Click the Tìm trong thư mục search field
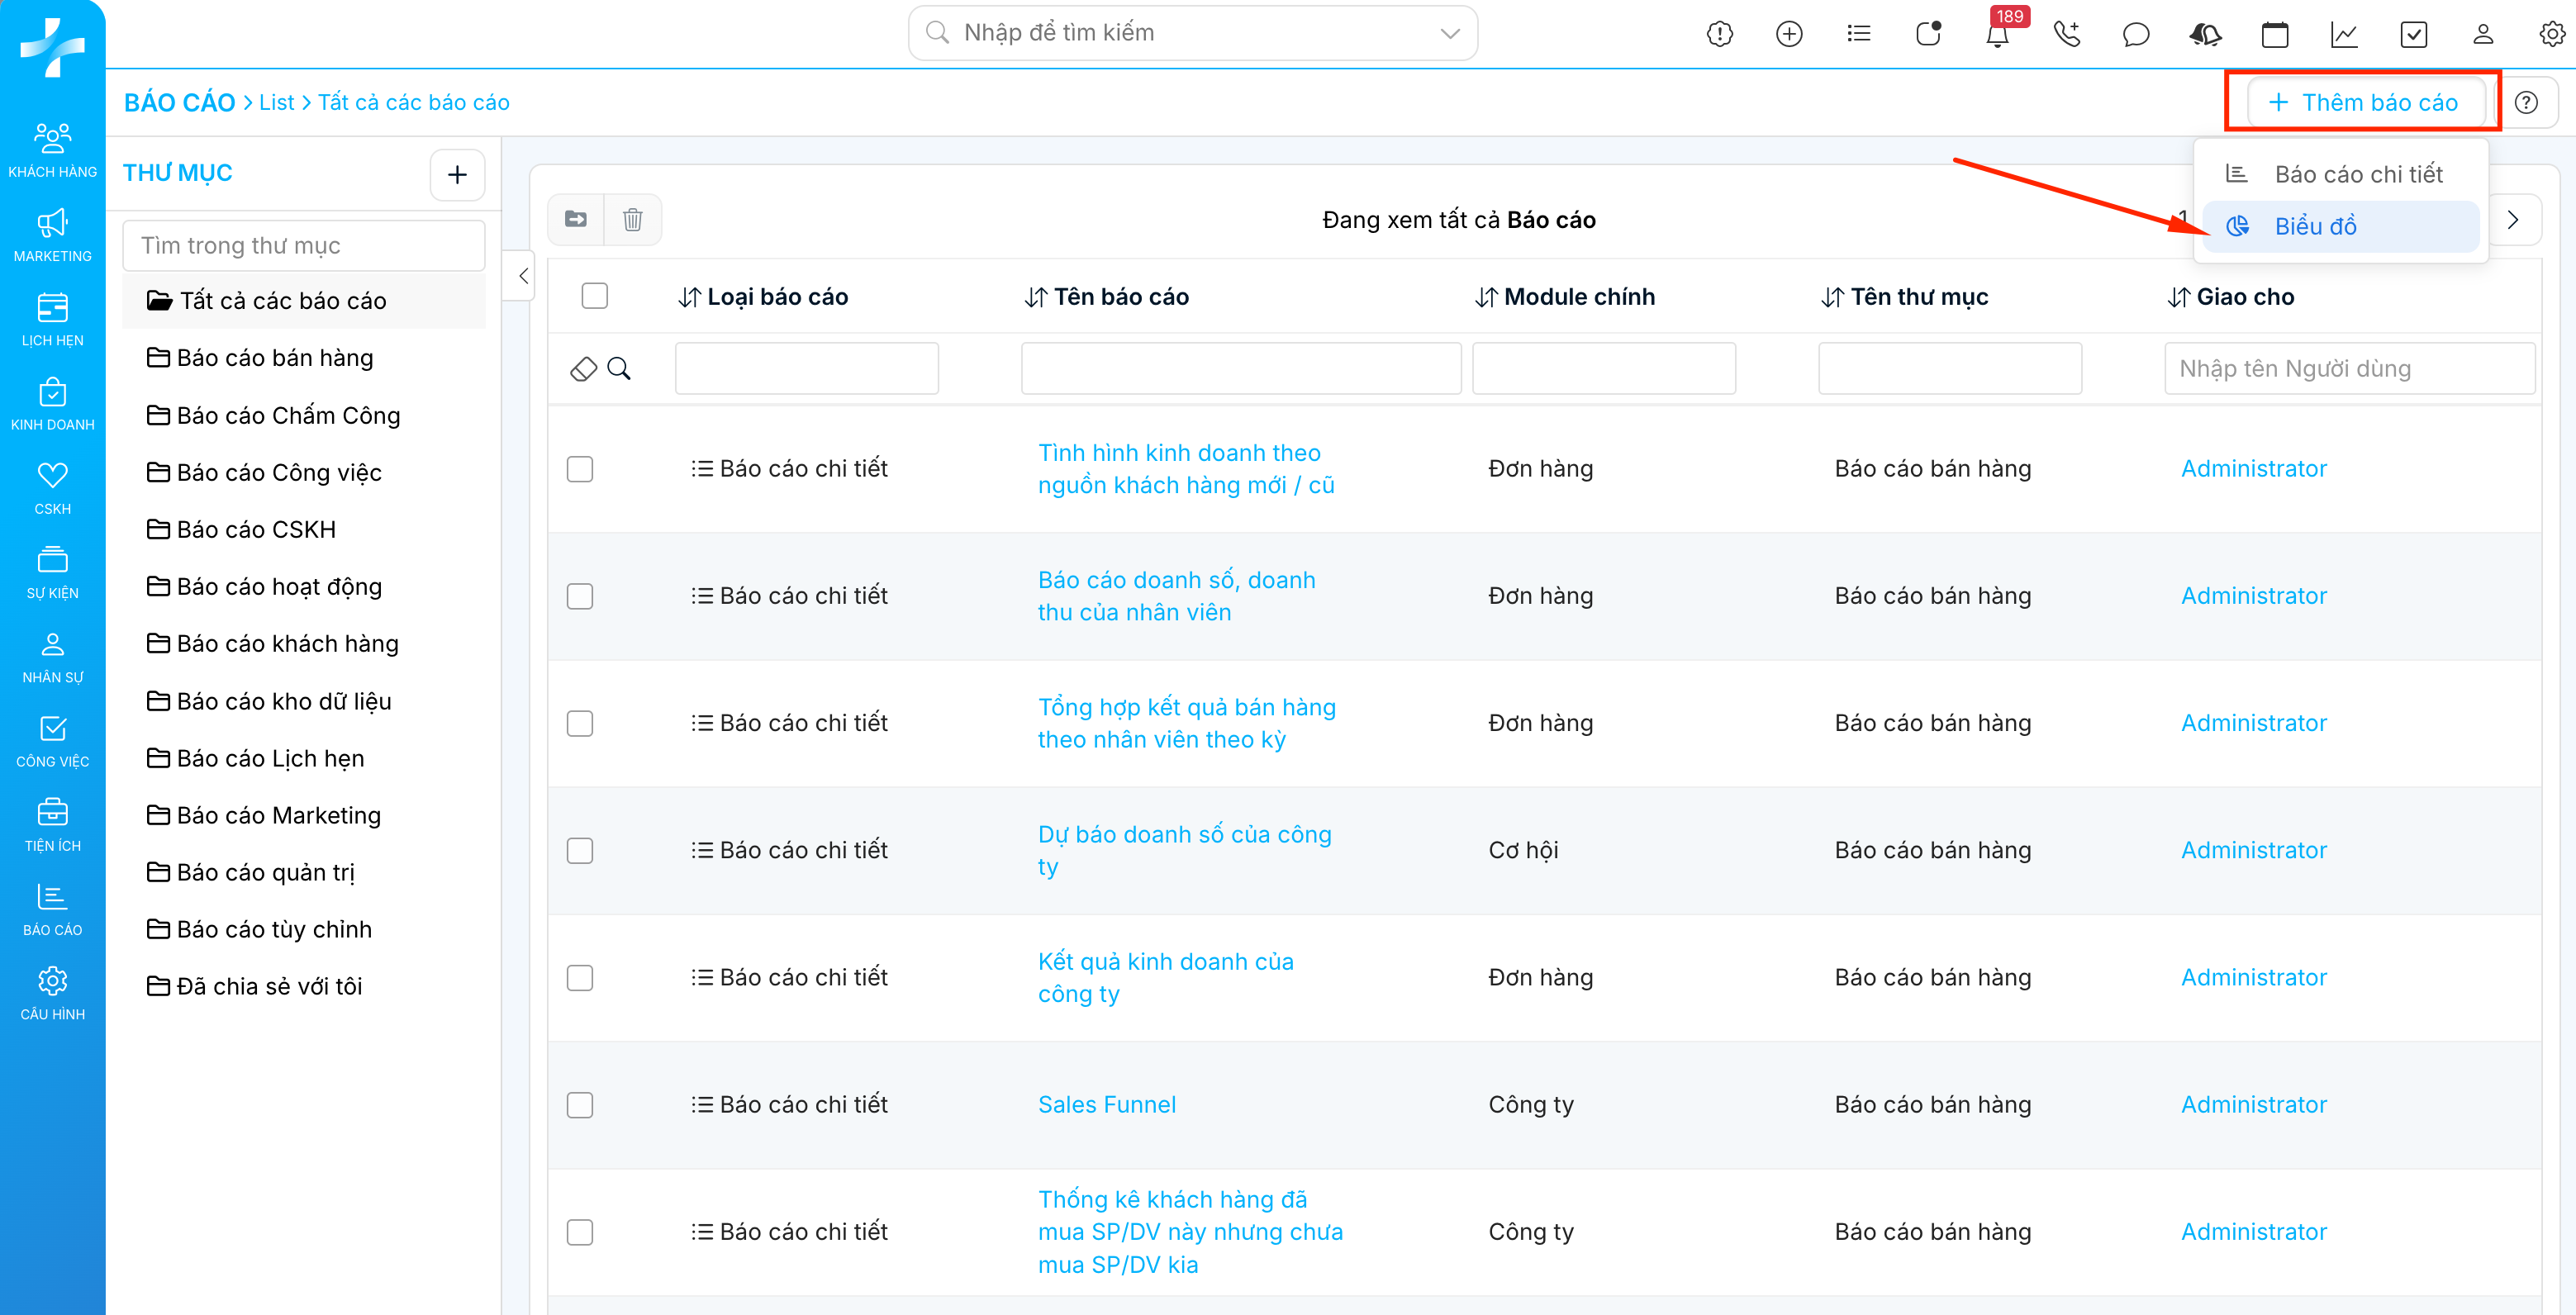The image size is (2576, 1315). point(304,246)
